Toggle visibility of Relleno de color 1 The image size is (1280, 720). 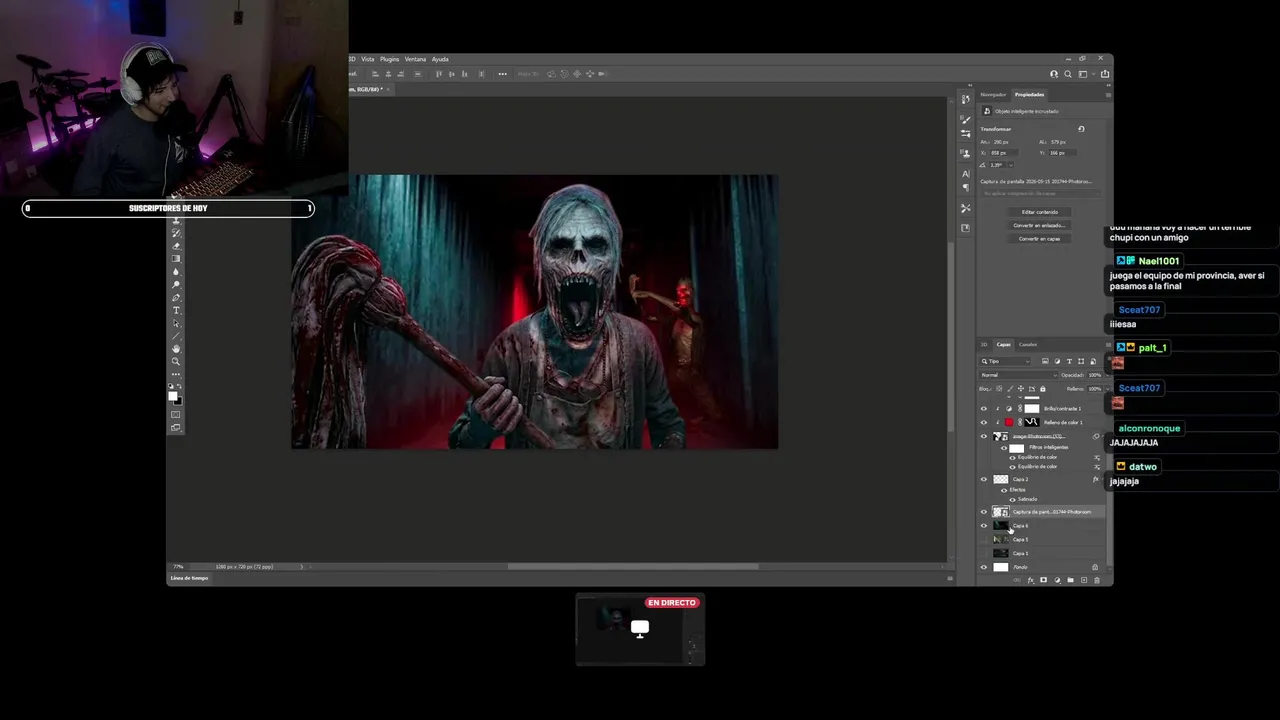coord(984,422)
